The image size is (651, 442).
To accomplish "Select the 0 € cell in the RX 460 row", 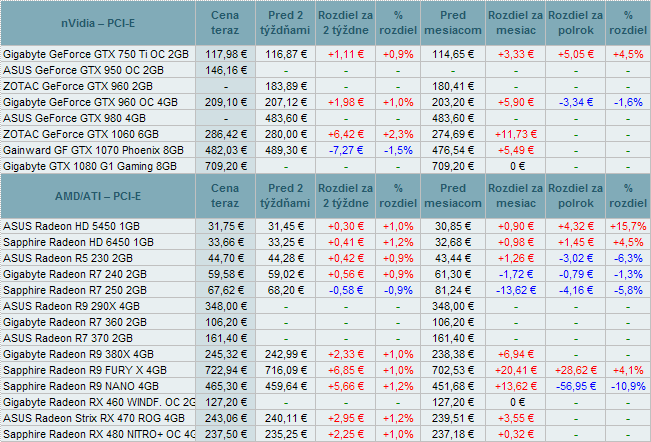I will click(517, 402).
